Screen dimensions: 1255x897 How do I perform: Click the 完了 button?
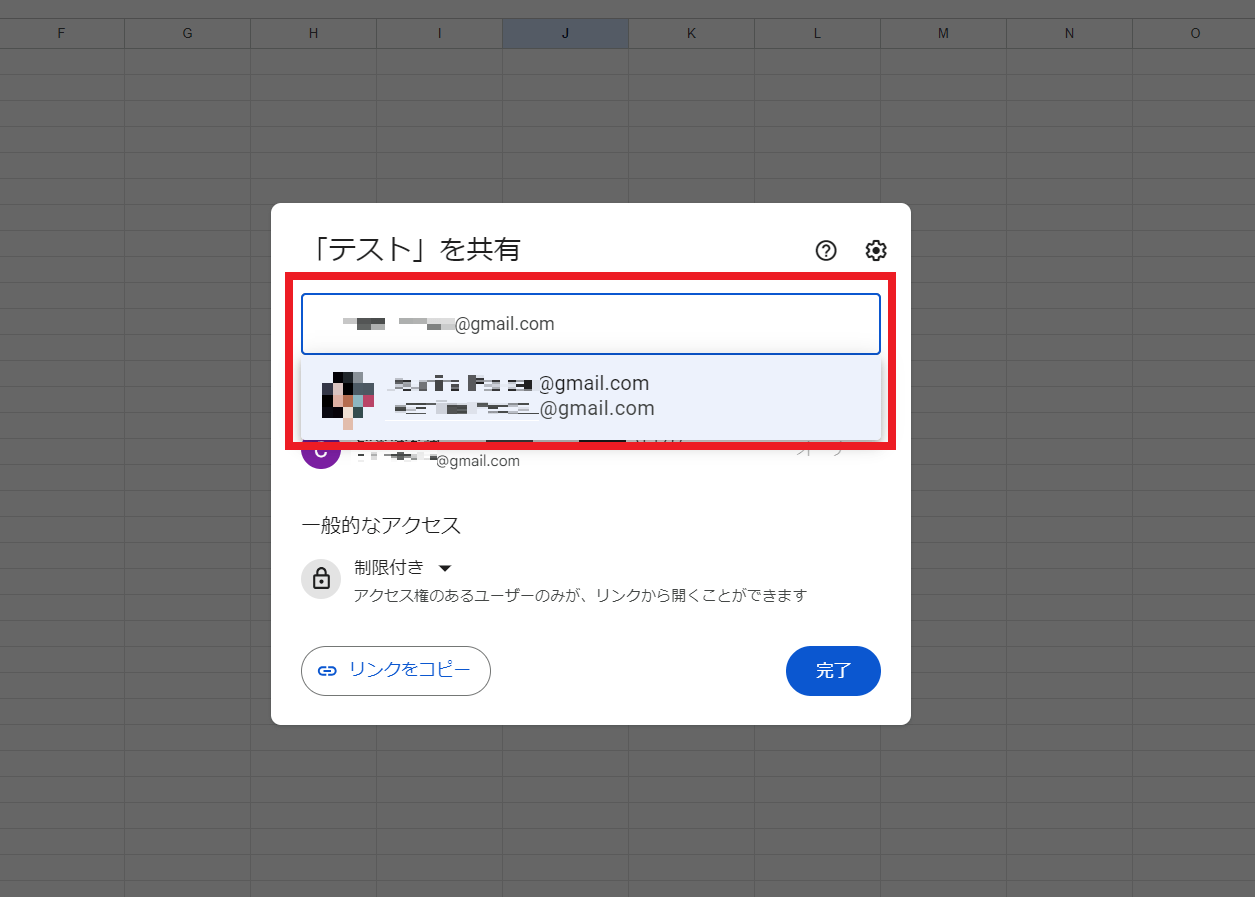[x=833, y=671]
